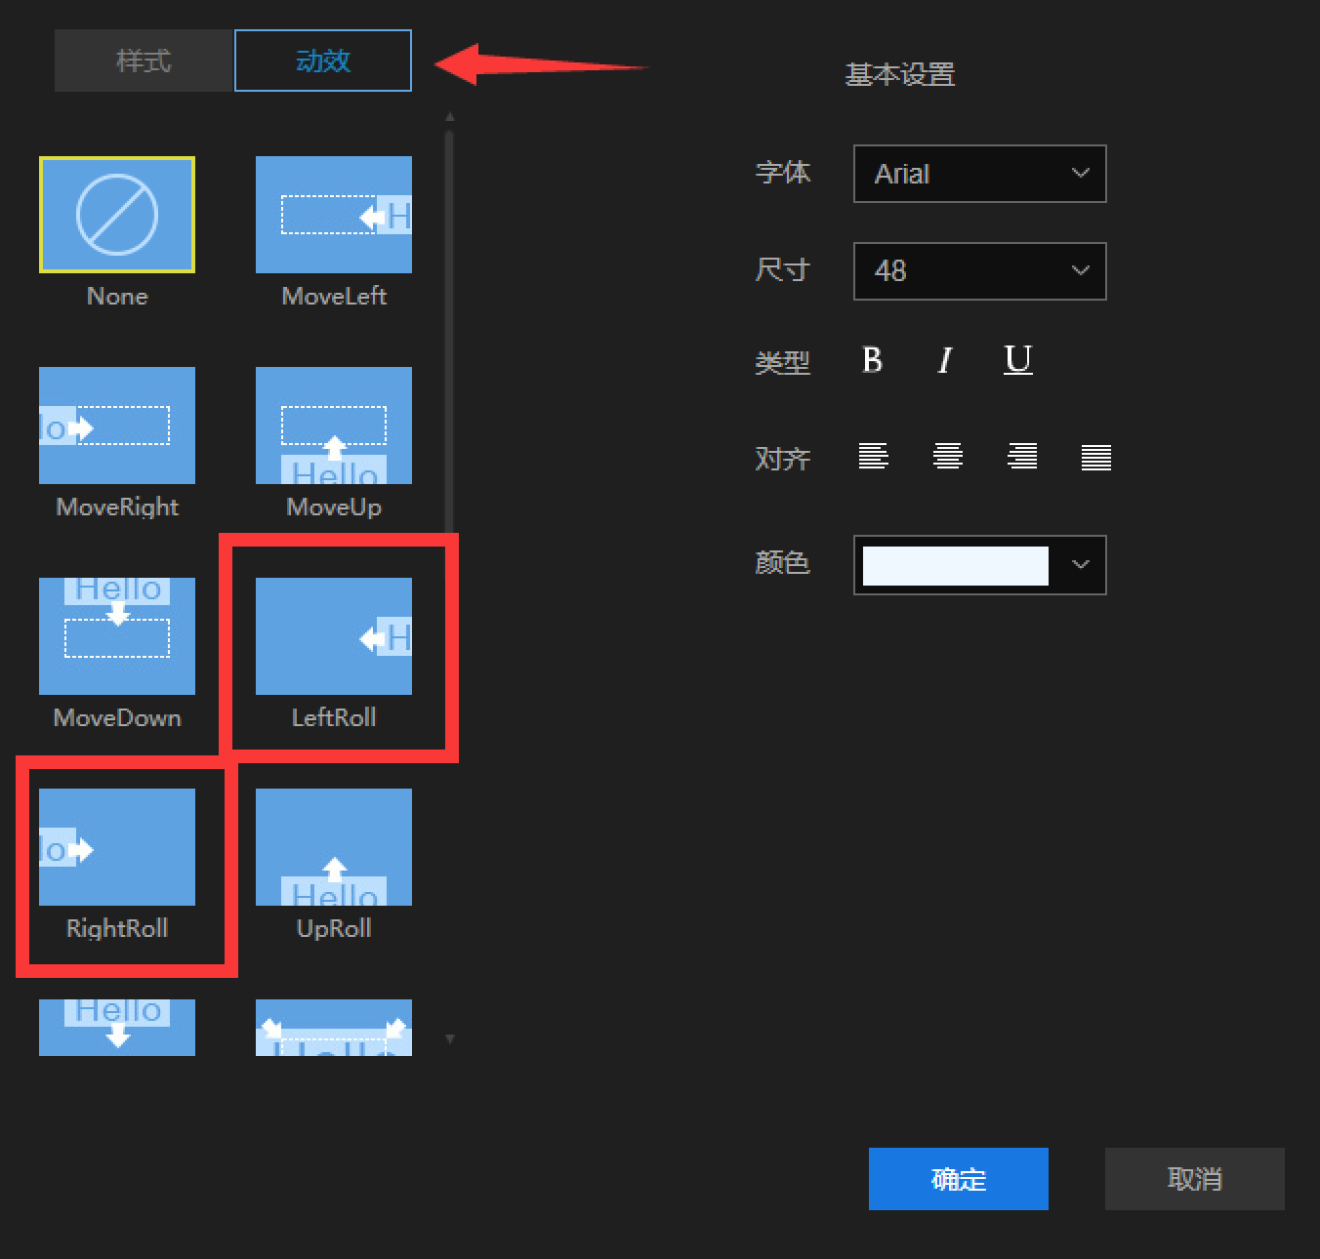Select the MoveRight animation effect
This screenshot has height=1259, width=1320.
pyautogui.click(x=117, y=426)
